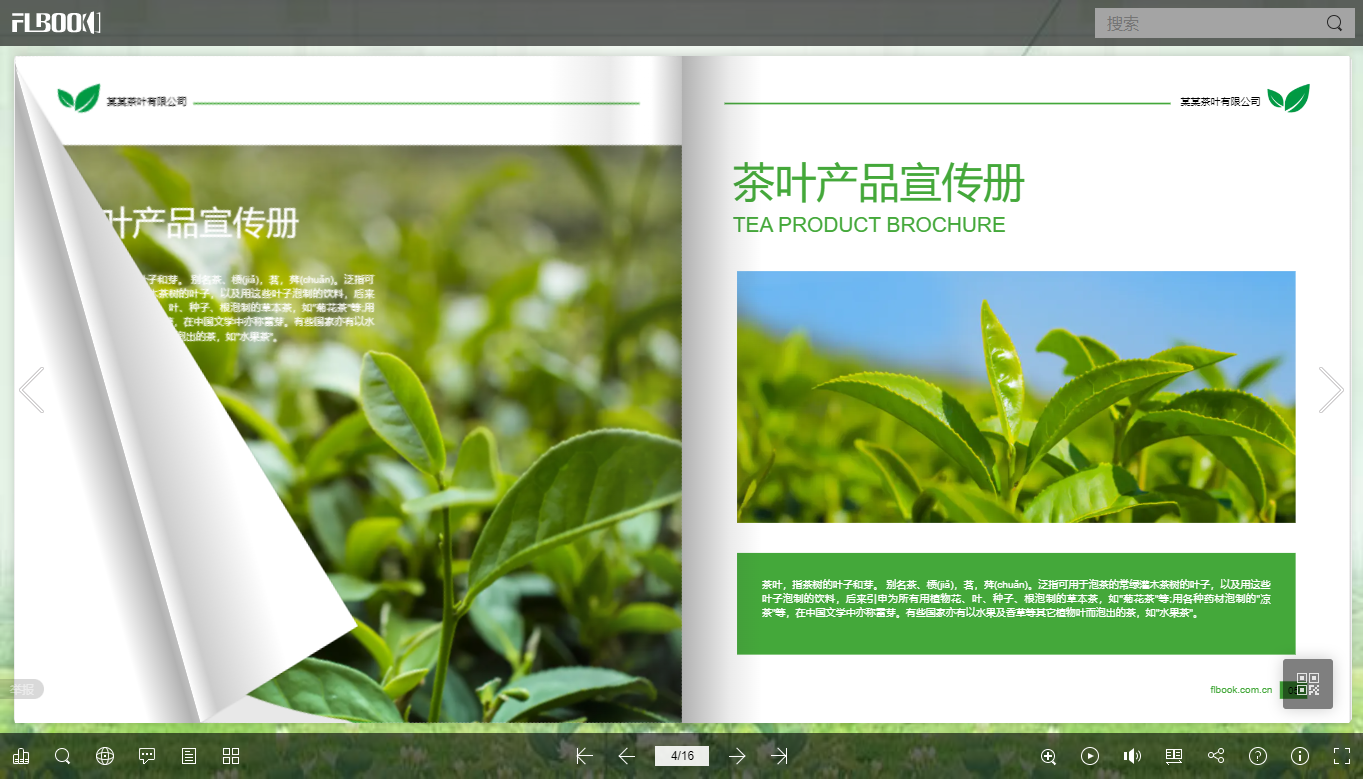Click the green leaf logo on right page
The width and height of the screenshot is (1363, 779).
tap(1289, 98)
